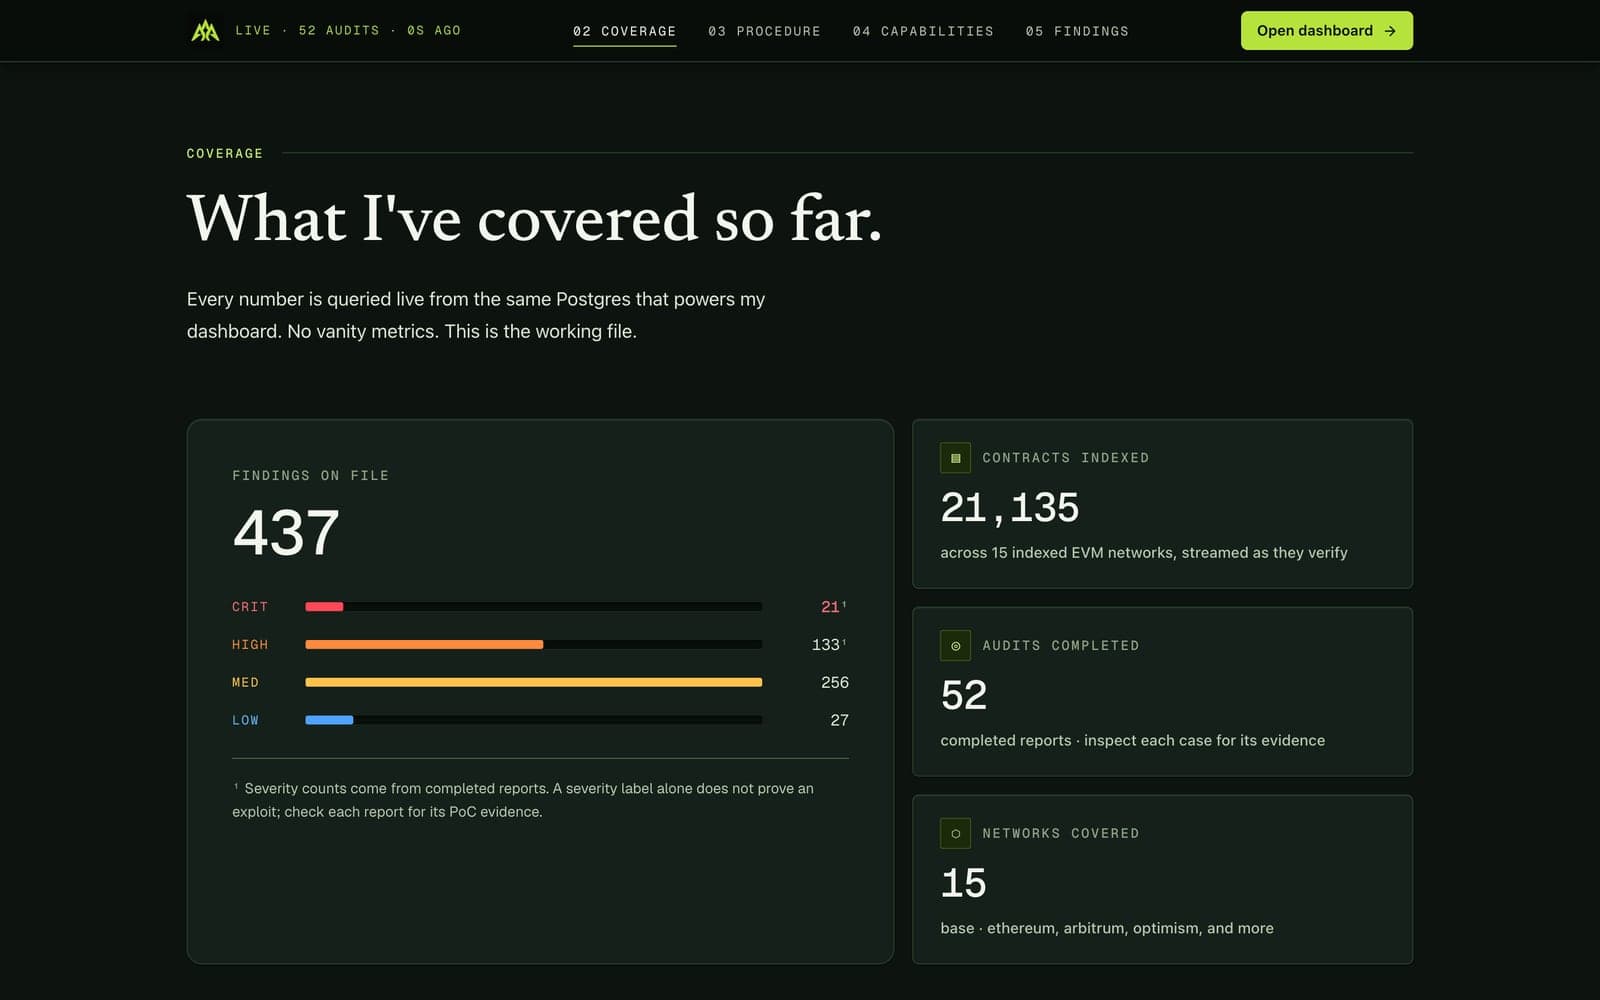Image resolution: width=1600 pixels, height=1000 pixels.
Task: Go to the 03 Procedure section
Action: (x=764, y=31)
